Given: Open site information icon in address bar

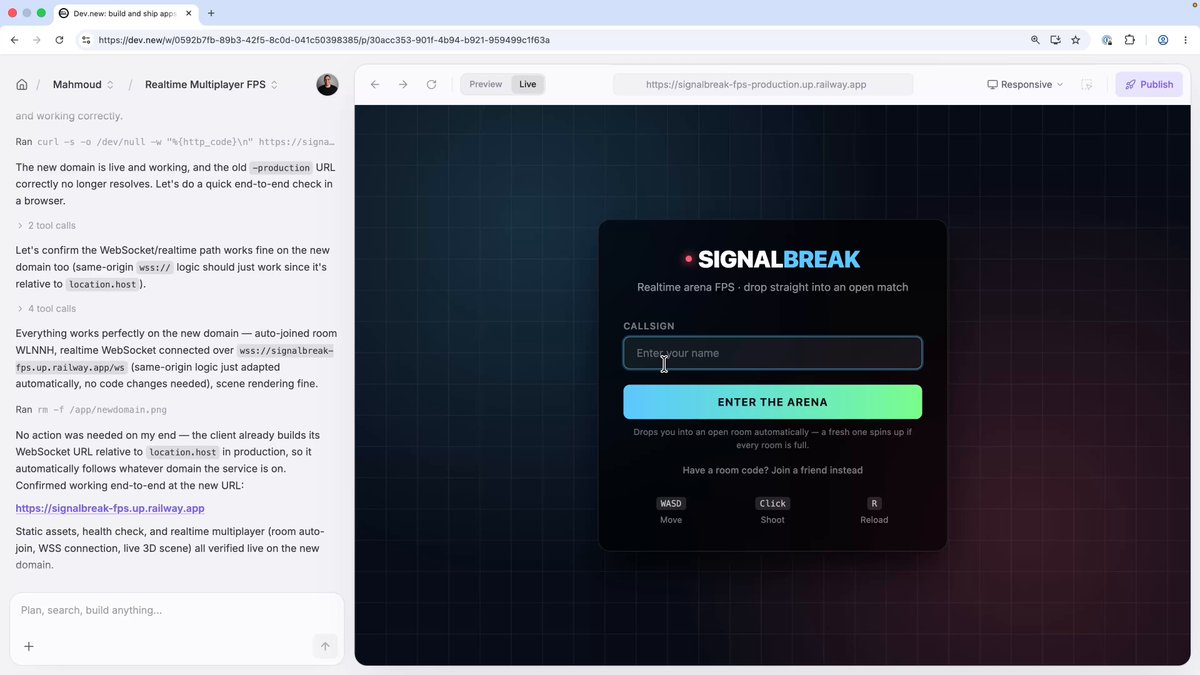Looking at the screenshot, I should coord(86,40).
